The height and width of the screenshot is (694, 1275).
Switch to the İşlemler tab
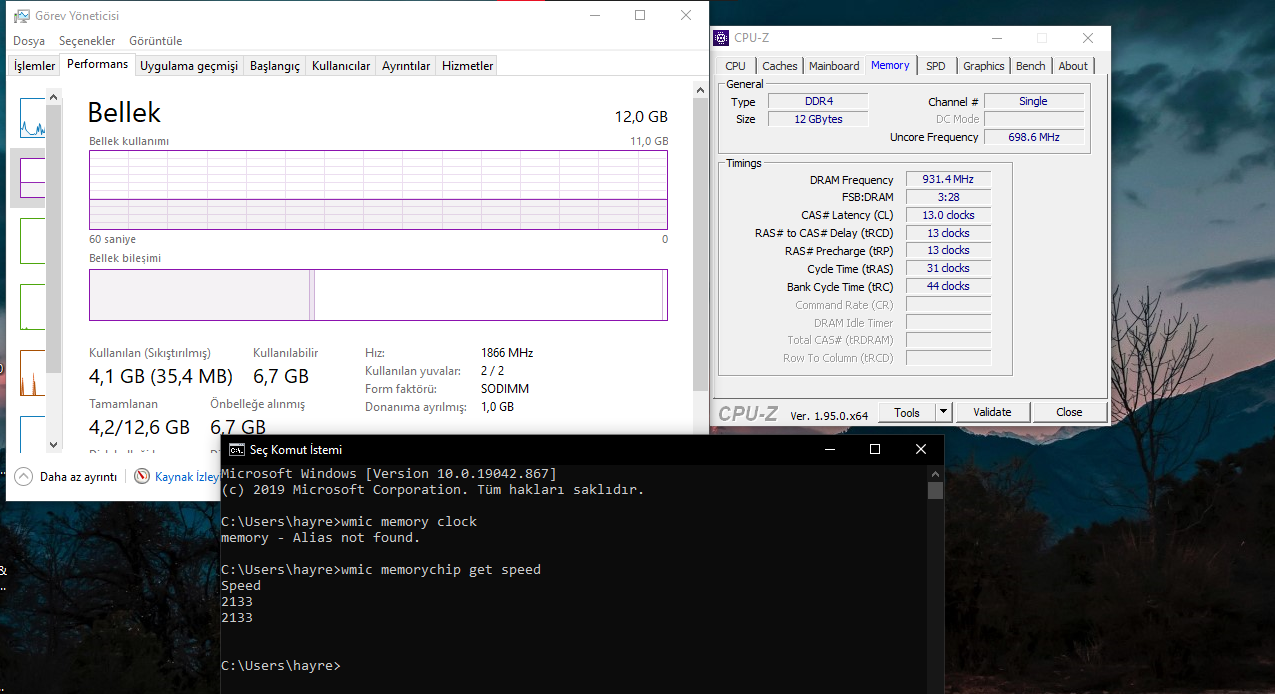click(x=34, y=66)
